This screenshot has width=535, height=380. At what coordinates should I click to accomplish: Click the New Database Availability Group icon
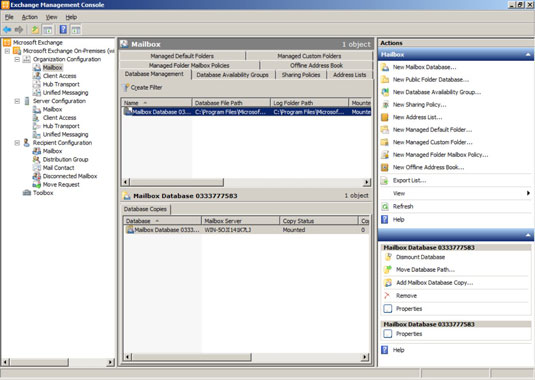coord(385,92)
